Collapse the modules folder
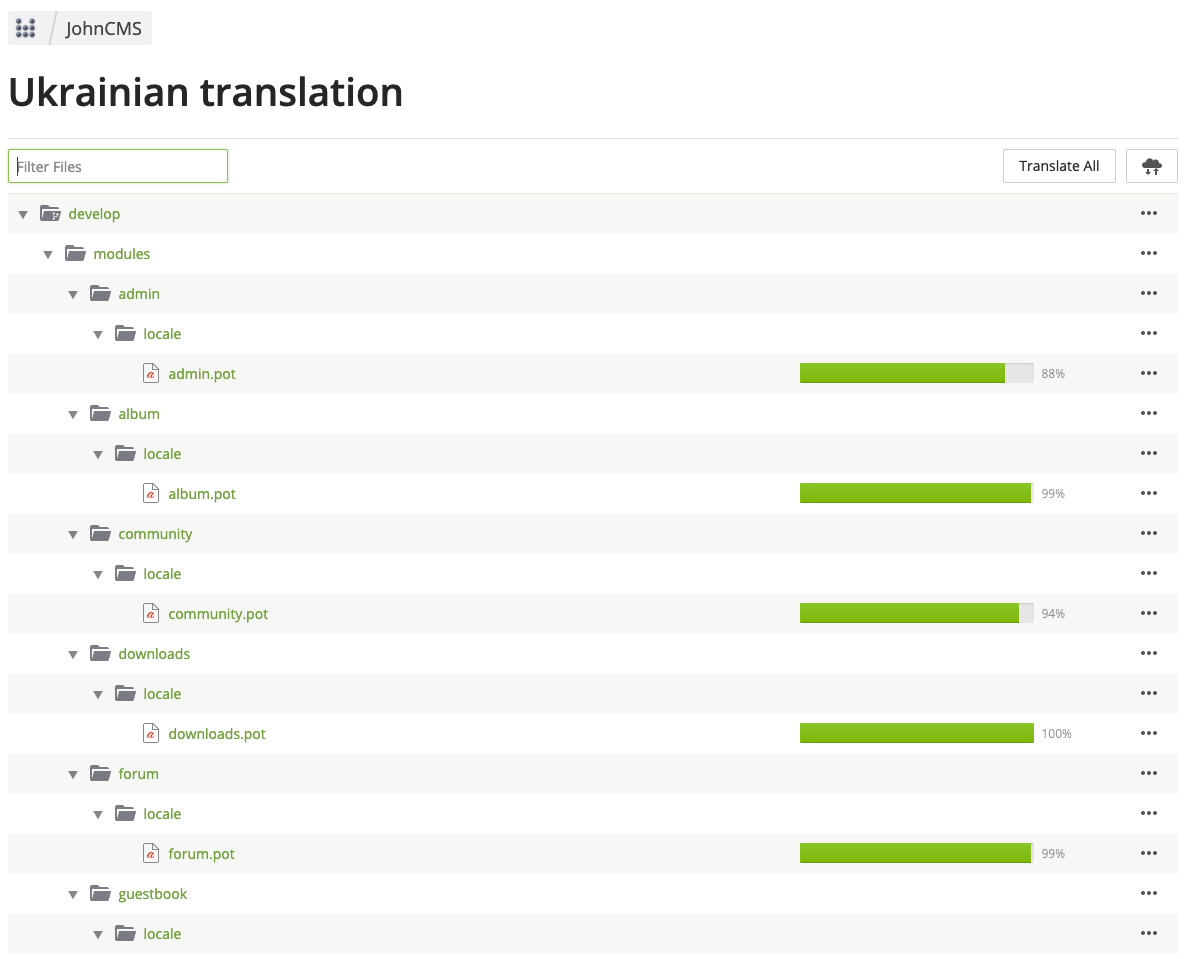1188x959 pixels. (x=48, y=255)
